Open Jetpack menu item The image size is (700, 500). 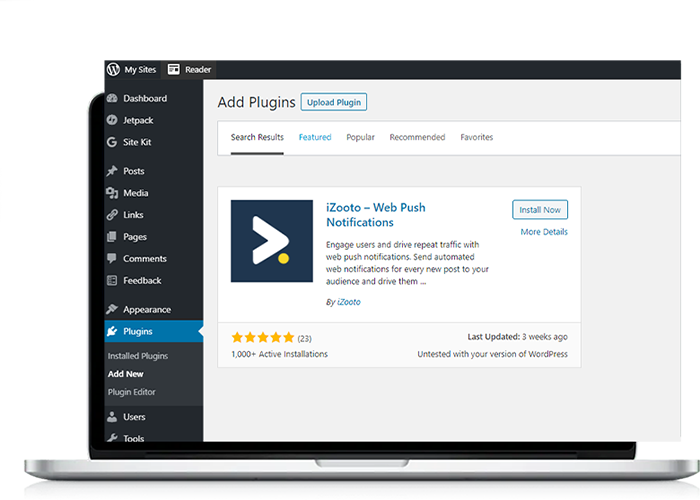[x=138, y=120]
